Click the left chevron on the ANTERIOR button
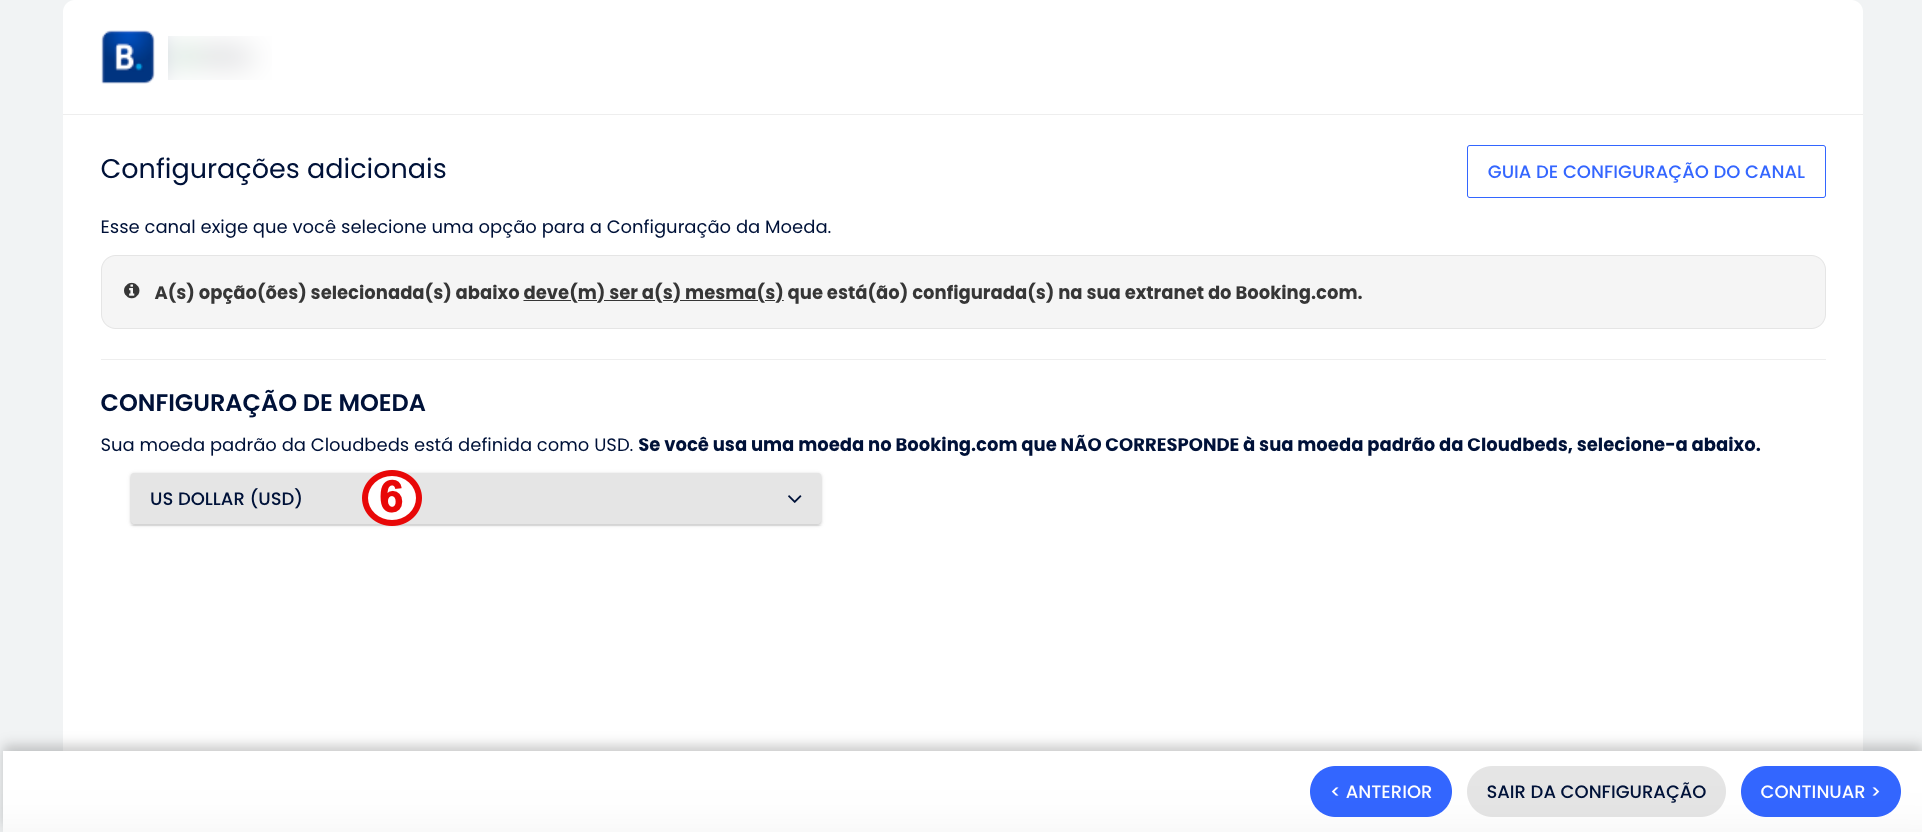Viewport: 1922px width, 832px height. [x=1335, y=792]
